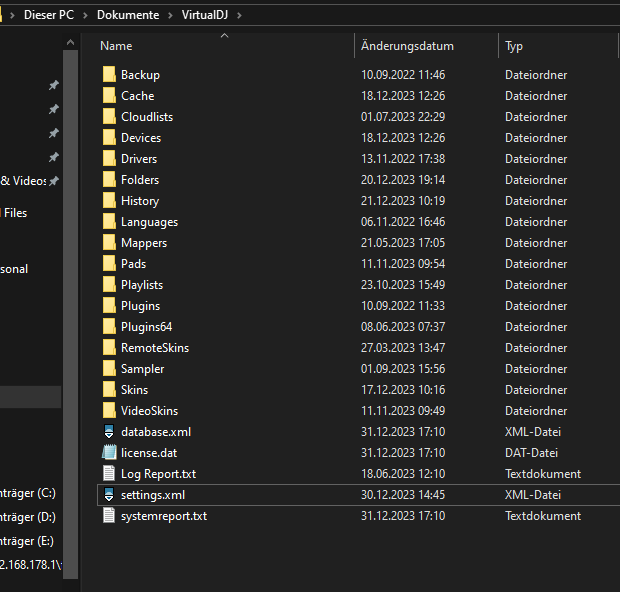Open drive (C:) in navigation pane
620x592 pixels.
click(x=28, y=493)
